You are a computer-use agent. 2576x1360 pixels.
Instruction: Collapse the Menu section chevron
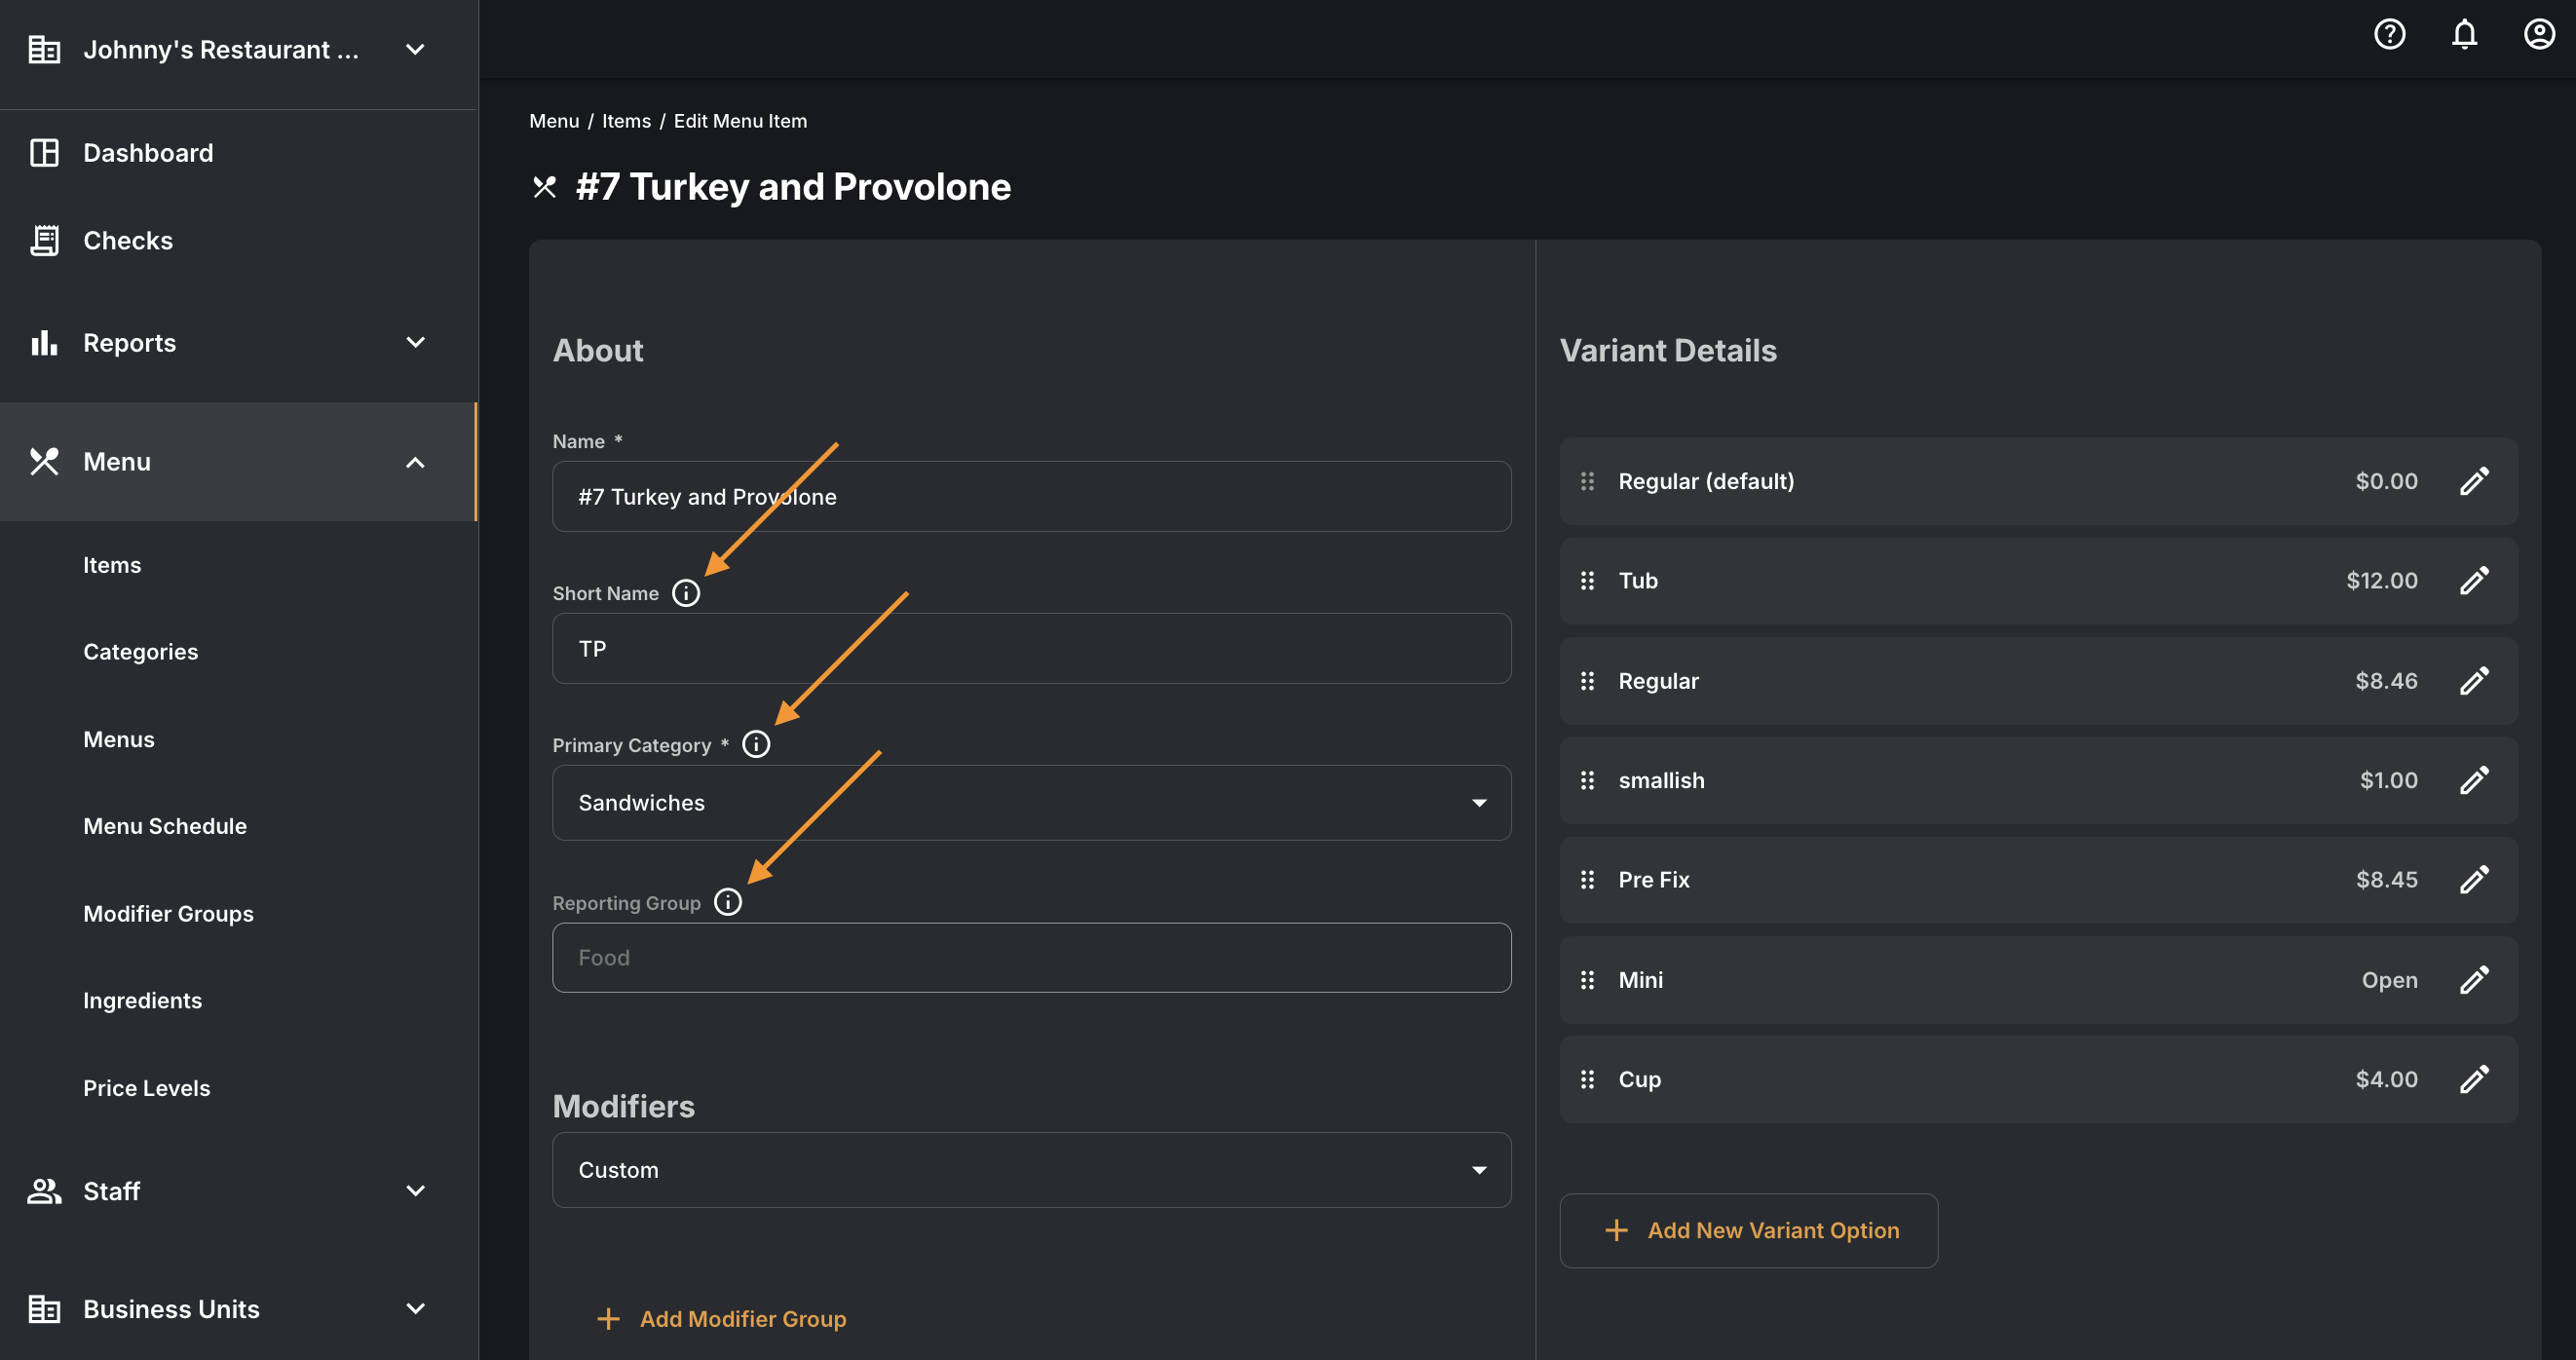[415, 462]
